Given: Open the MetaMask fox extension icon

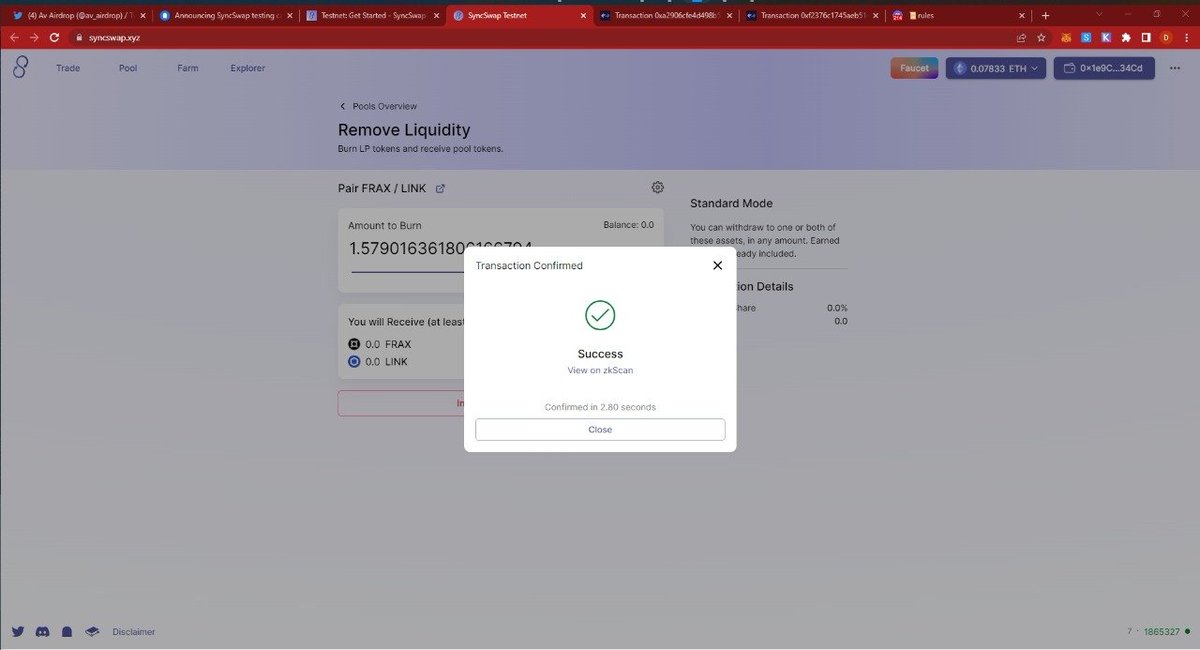Looking at the screenshot, I should (1066, 38).
